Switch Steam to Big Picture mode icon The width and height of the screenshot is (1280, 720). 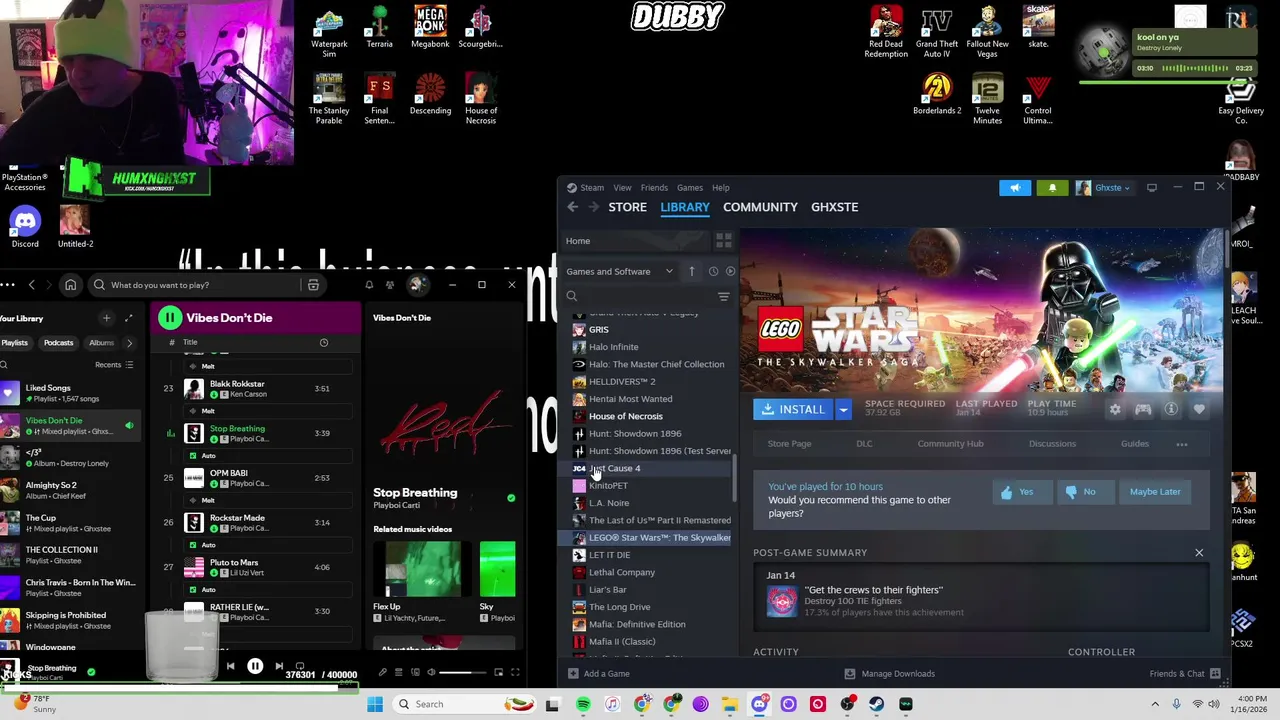click(x=1152, y=187)
